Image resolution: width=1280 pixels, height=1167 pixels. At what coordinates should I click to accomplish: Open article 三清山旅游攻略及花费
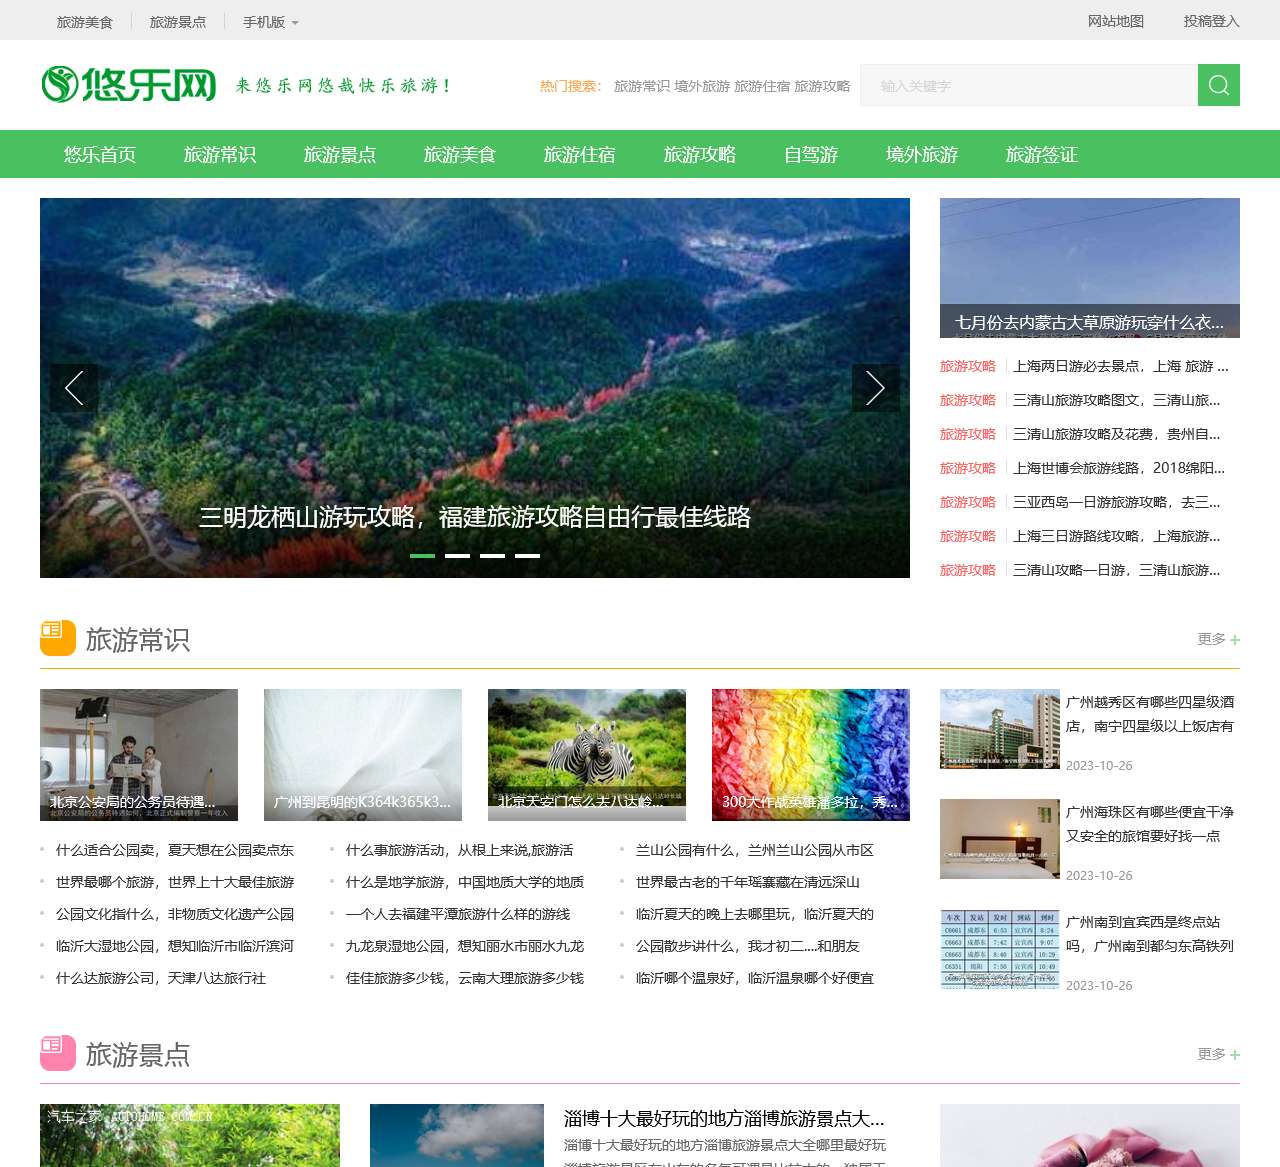[x=1117, y=434]
